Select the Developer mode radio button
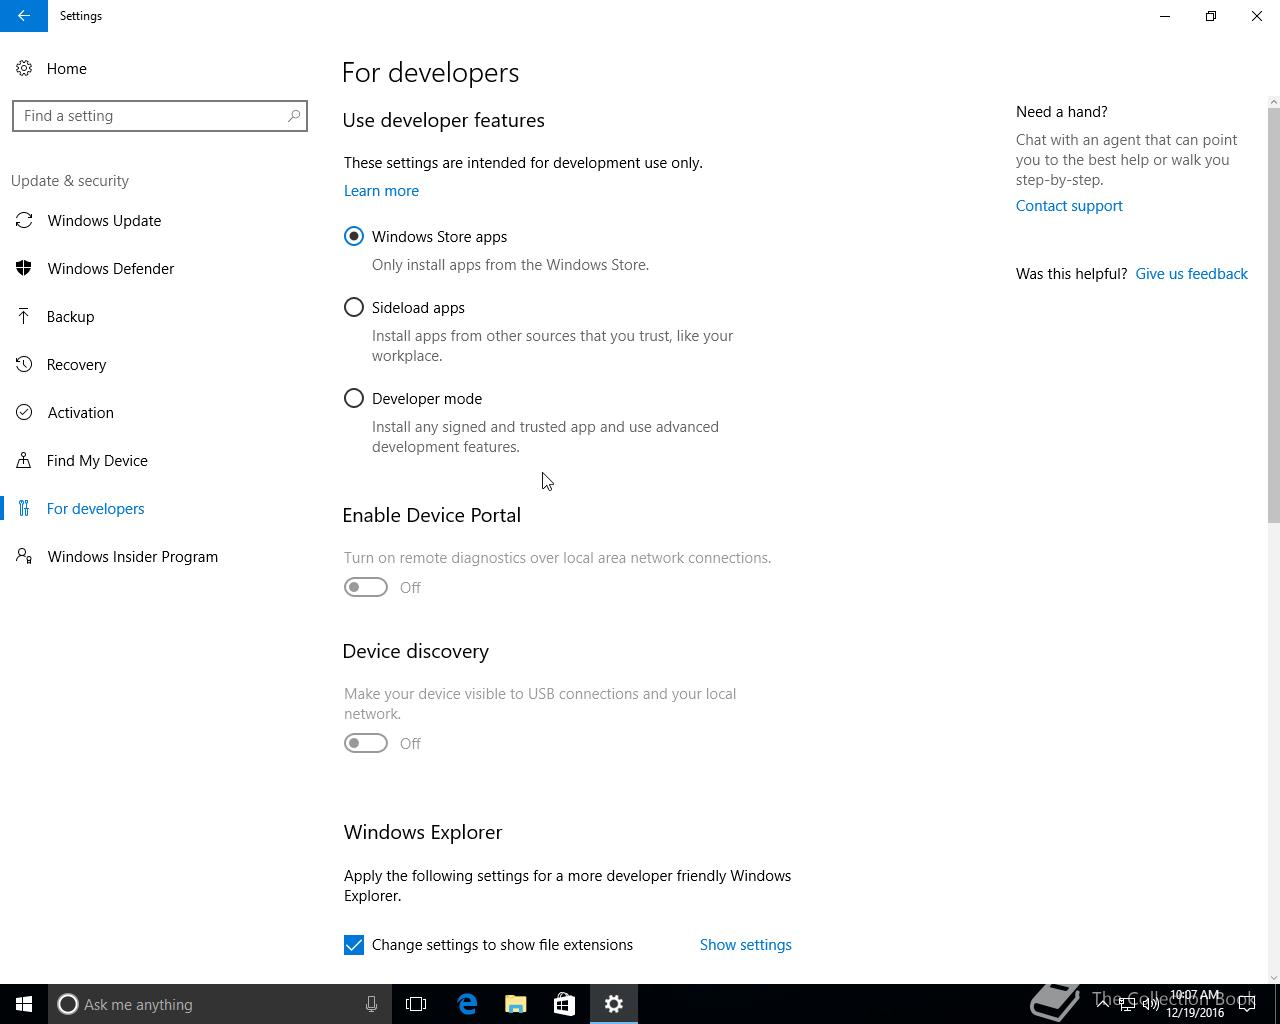The height and width of the screenshot is (1024, 1280). coord(354,399)
